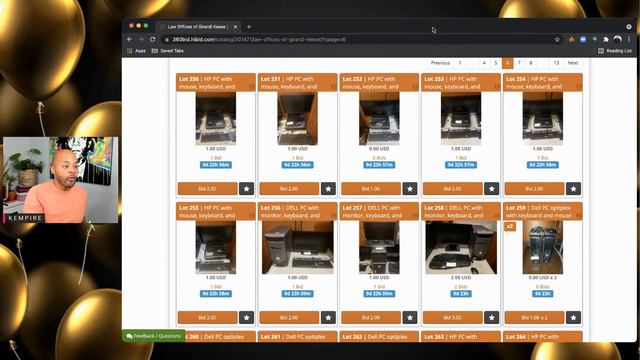Open the Chrome three-dot menu
Viewport: 640px width, 360px height.
(629, 40)
